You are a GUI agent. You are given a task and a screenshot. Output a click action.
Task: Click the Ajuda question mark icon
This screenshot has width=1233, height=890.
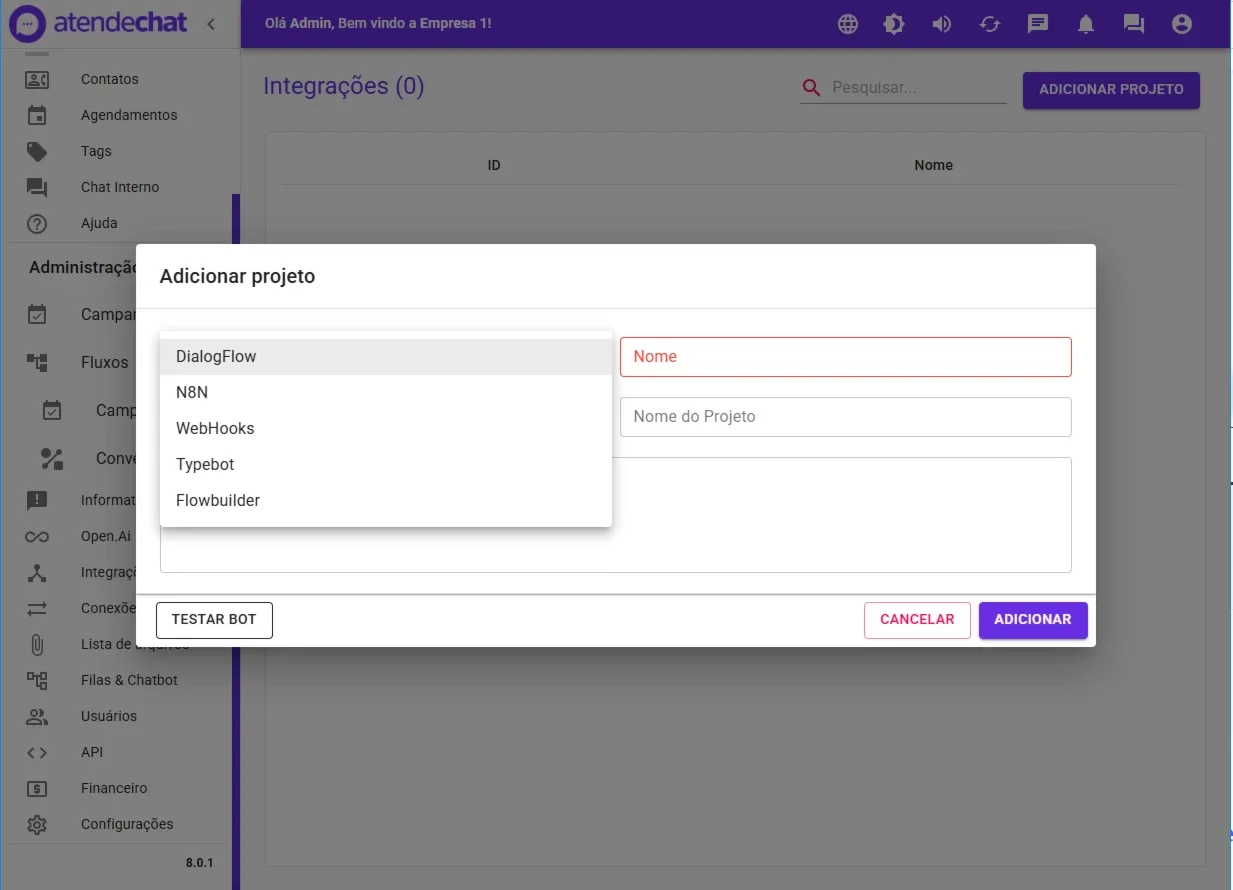37,224
